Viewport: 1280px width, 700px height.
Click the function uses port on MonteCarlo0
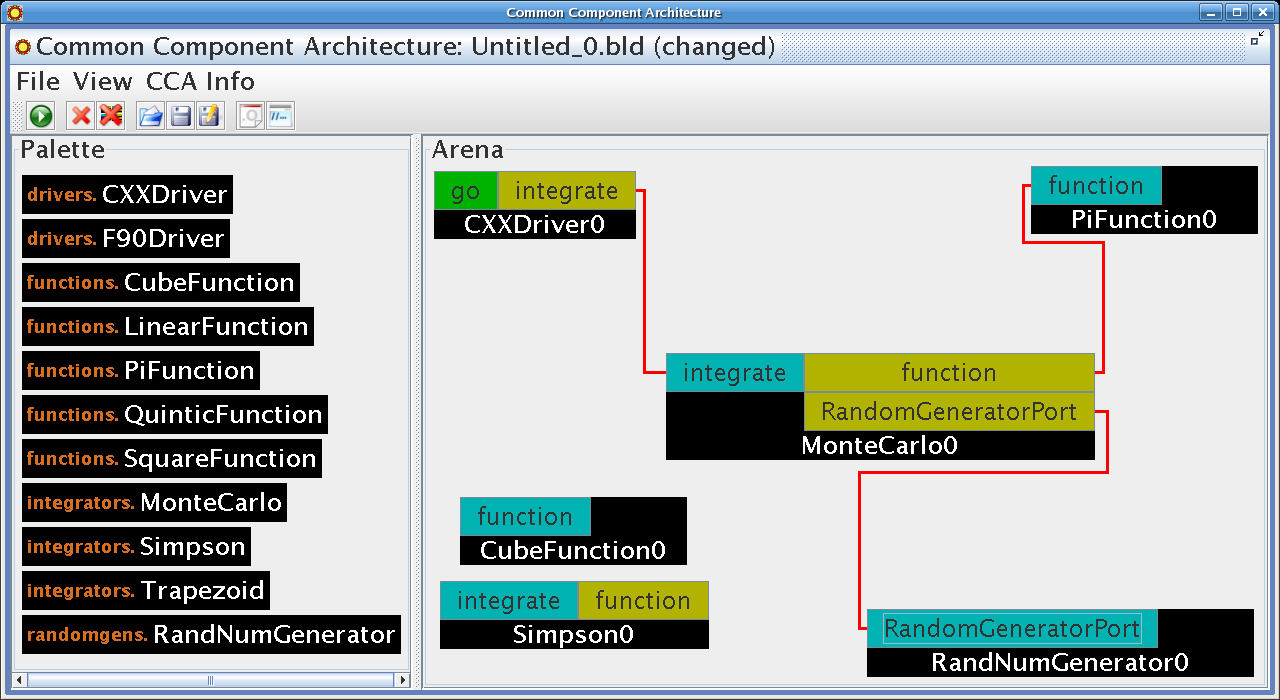point(949,373)
